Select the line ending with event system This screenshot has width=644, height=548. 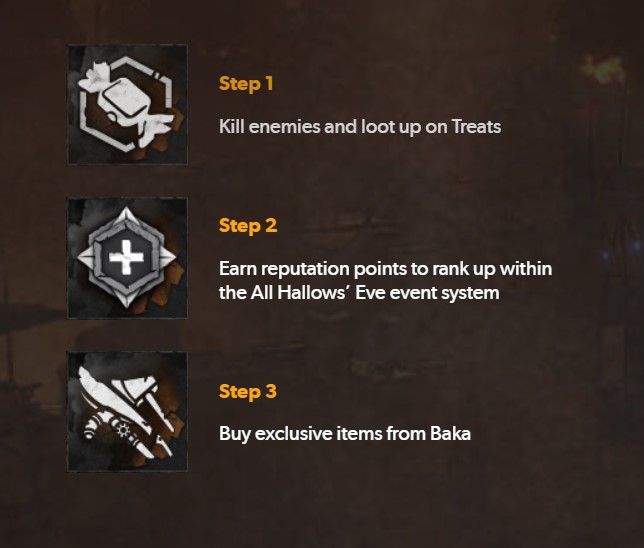[x=358, y=293]
